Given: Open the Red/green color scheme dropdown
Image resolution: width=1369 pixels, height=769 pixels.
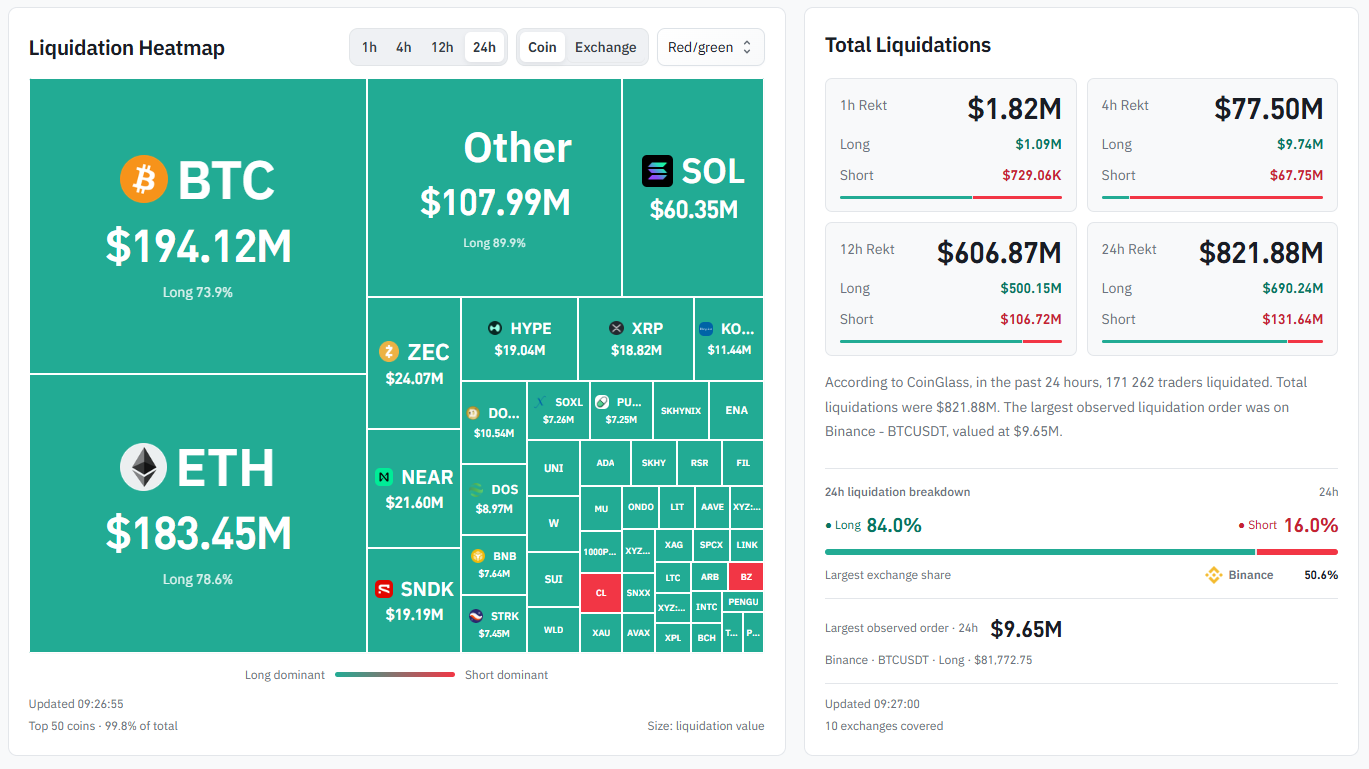Looking at the screenshot, I should coord(710,47).
